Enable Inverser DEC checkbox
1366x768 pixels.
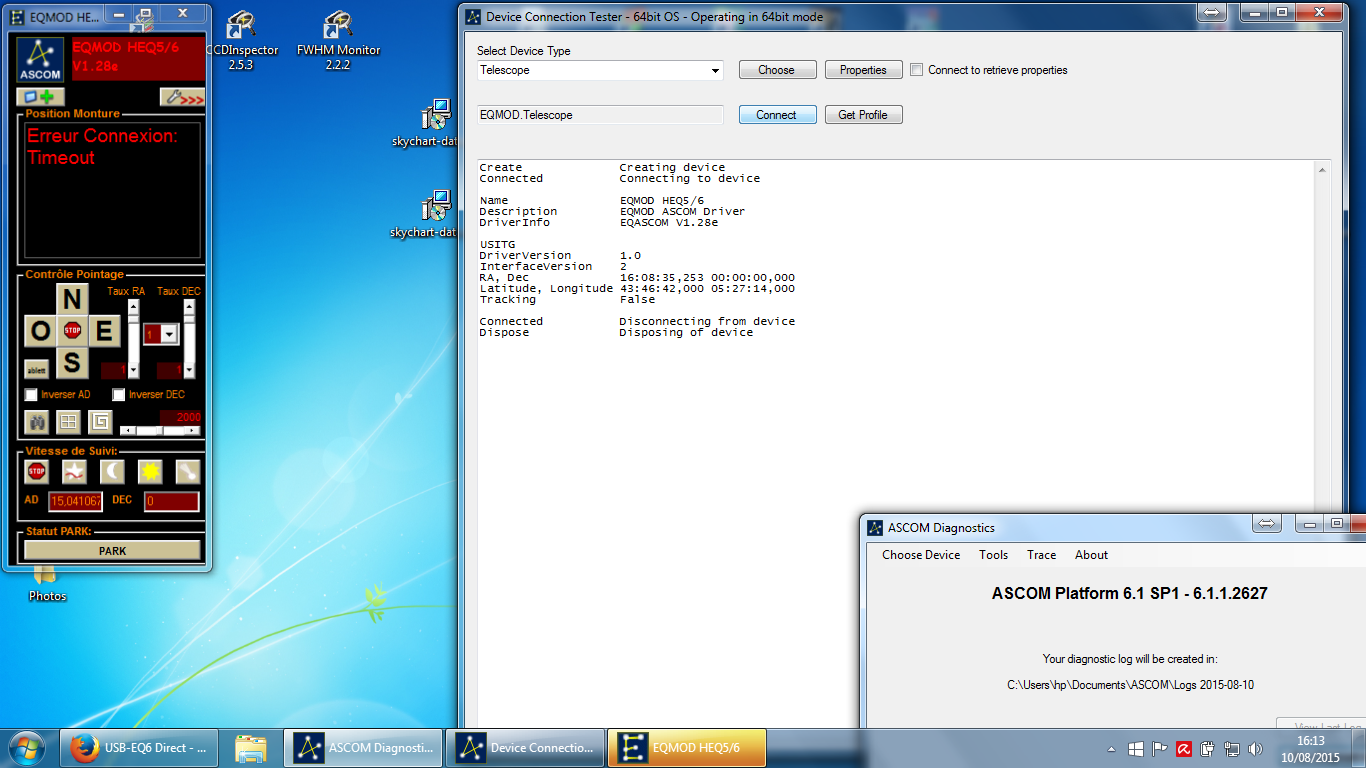[119, 395]
